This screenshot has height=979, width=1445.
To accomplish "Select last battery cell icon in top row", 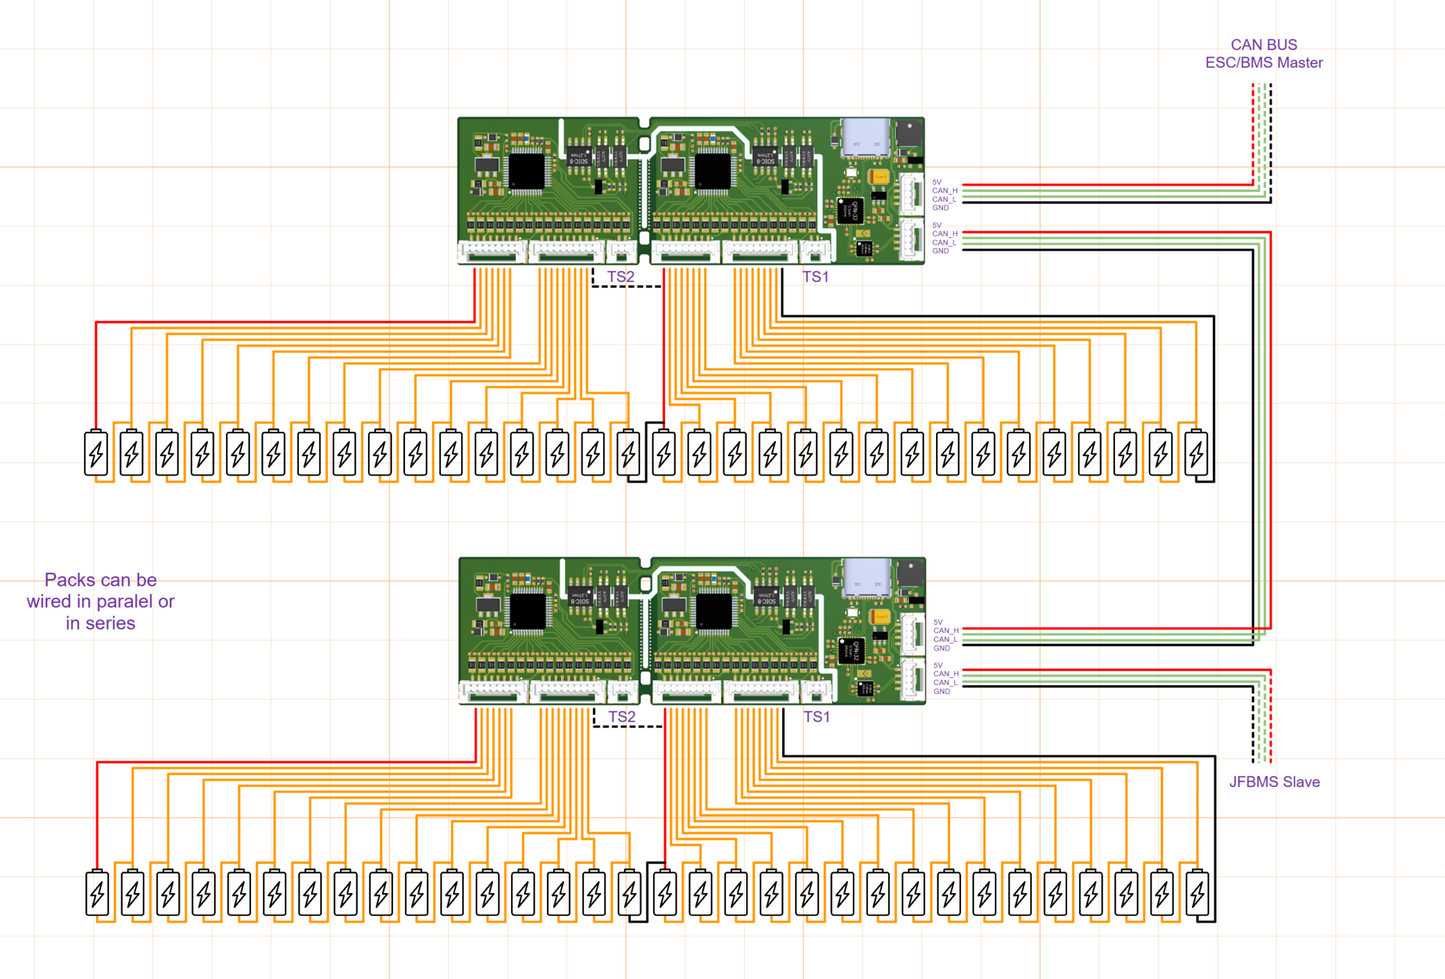I will [1196, 452].
